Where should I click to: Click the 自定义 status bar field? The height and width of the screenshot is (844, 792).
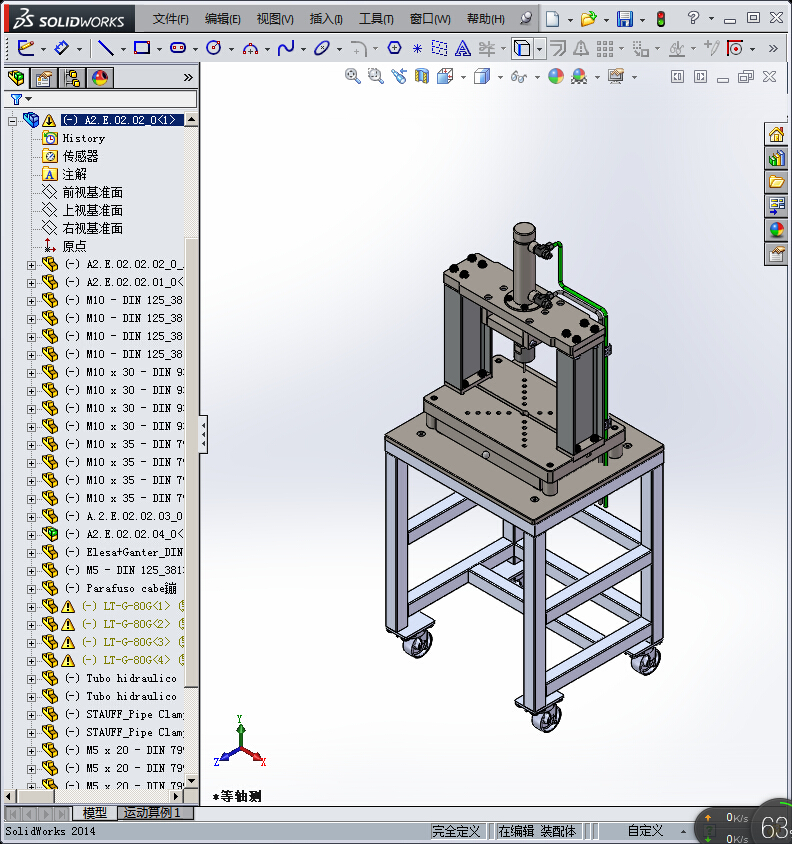coord(645,831)
